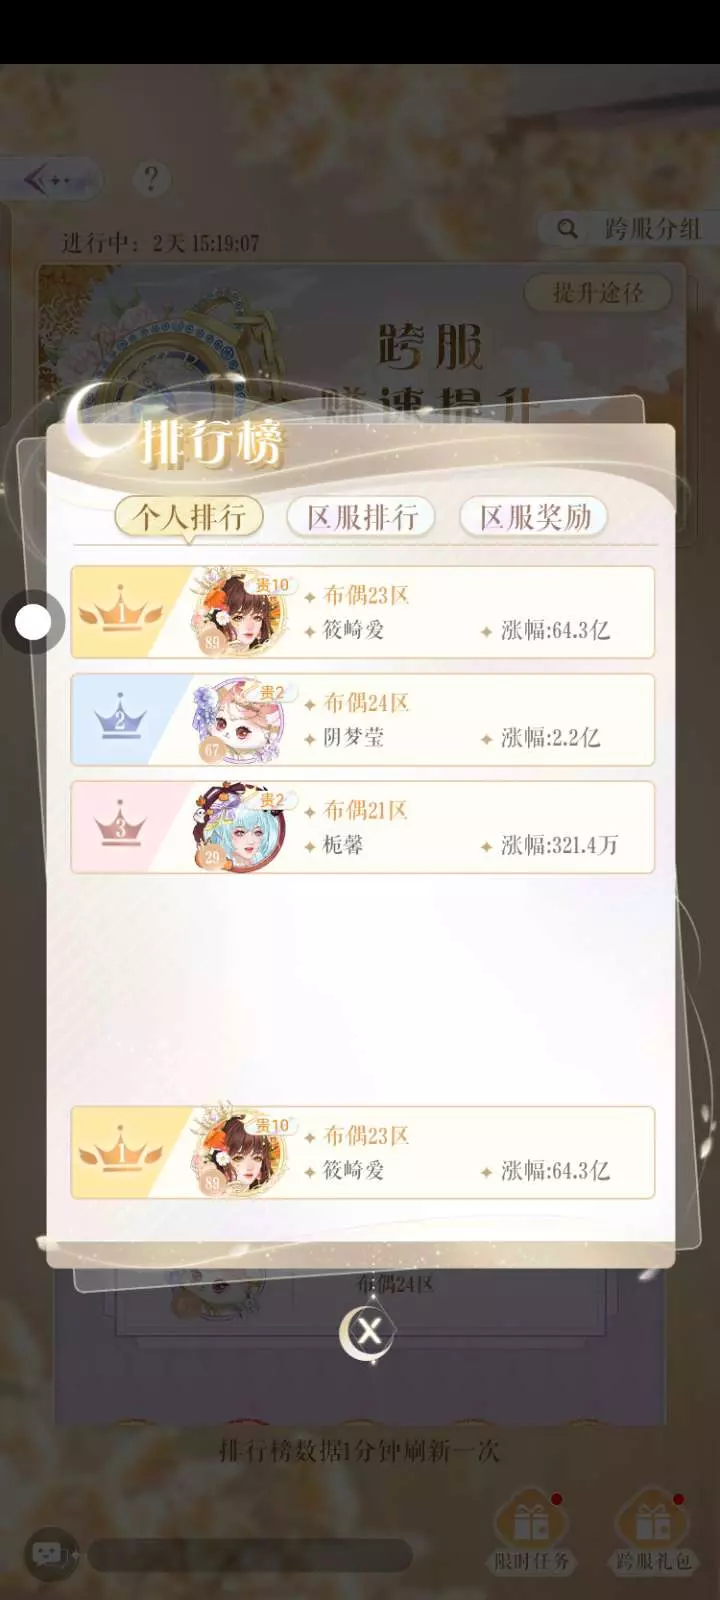The image size is (720, 1600).
Task: Select the 个人排行 tab
Action: (x=189, y=517)
